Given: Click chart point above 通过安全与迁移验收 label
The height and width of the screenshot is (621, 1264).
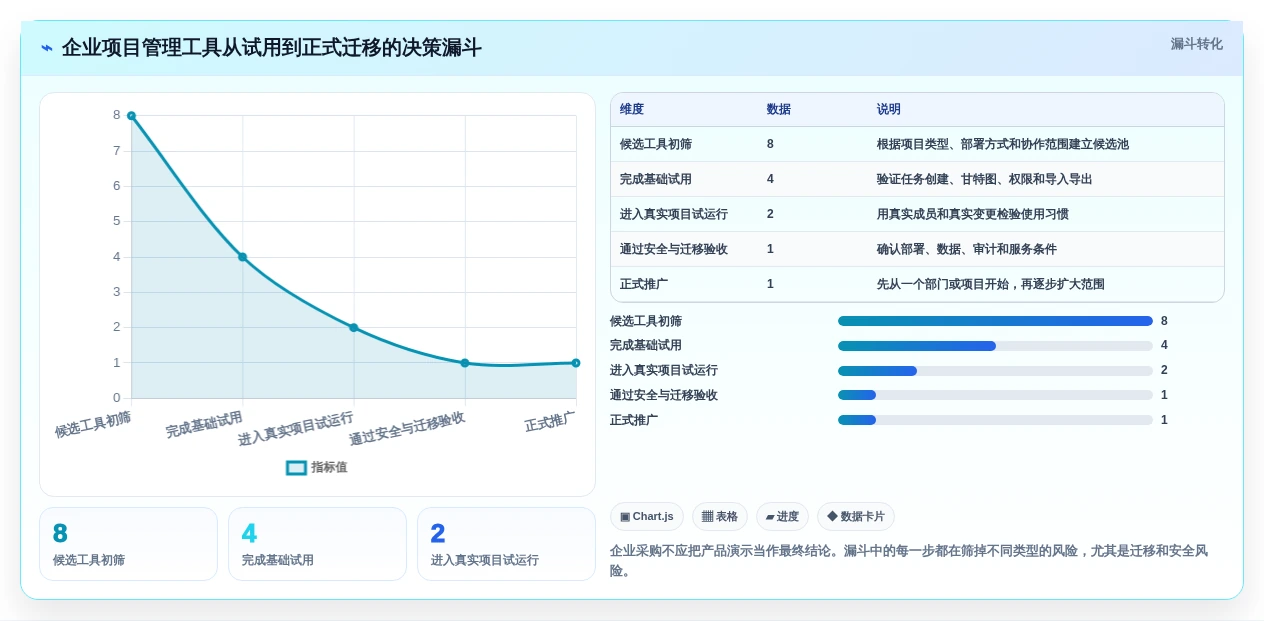Looking at the screenshot, I should click(465, 363).
